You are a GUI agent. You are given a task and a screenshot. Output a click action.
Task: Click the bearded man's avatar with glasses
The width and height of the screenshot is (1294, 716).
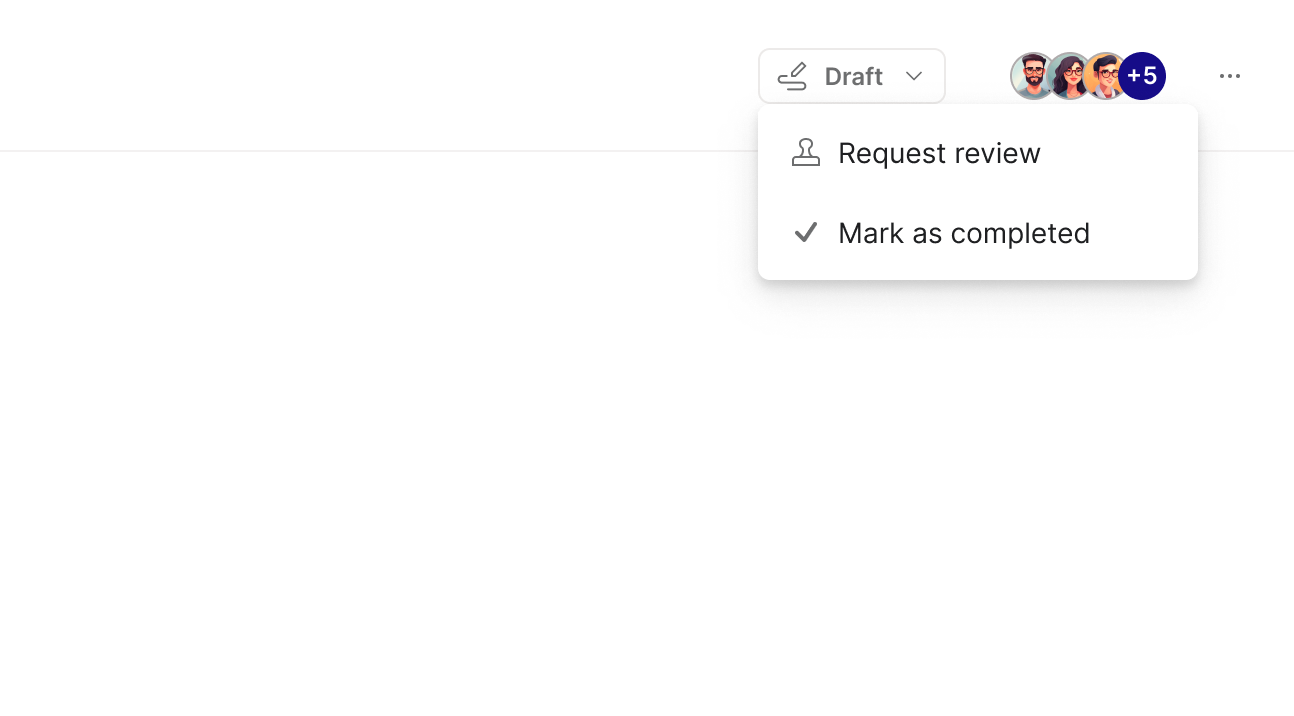(x=1031, y=76)
